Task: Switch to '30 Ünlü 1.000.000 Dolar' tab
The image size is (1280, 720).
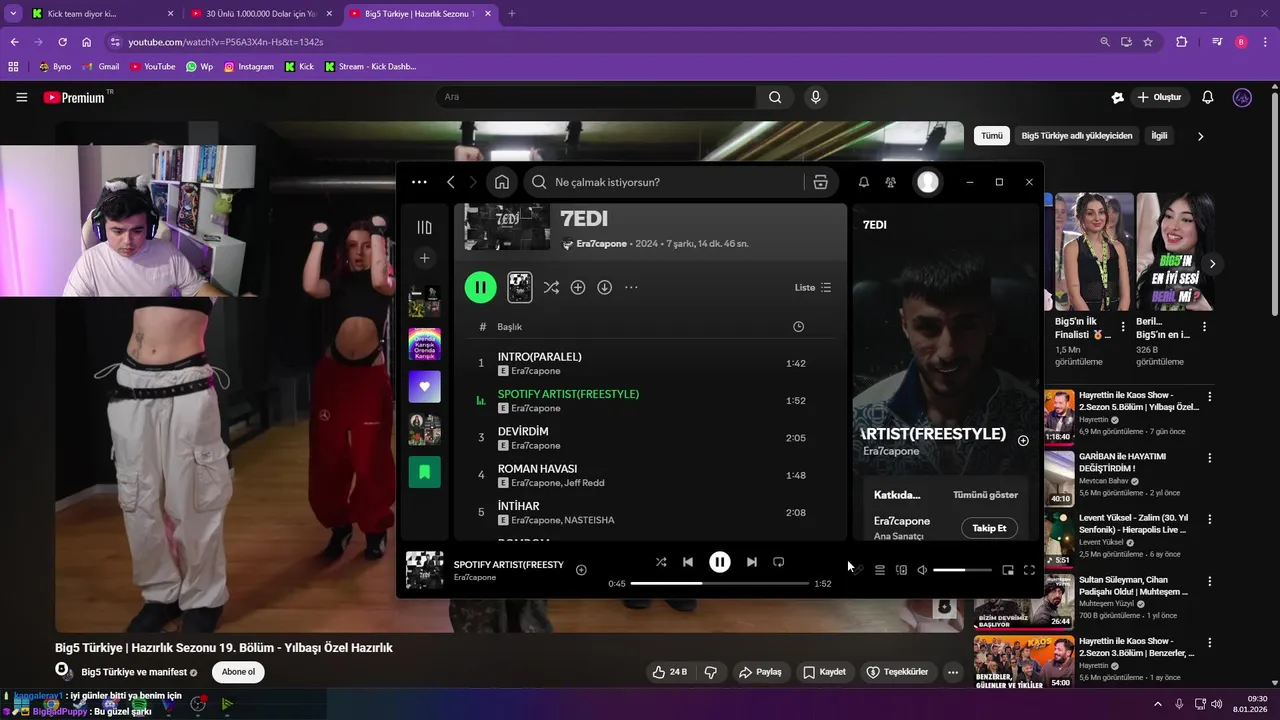Action: (x=261, y=14)
